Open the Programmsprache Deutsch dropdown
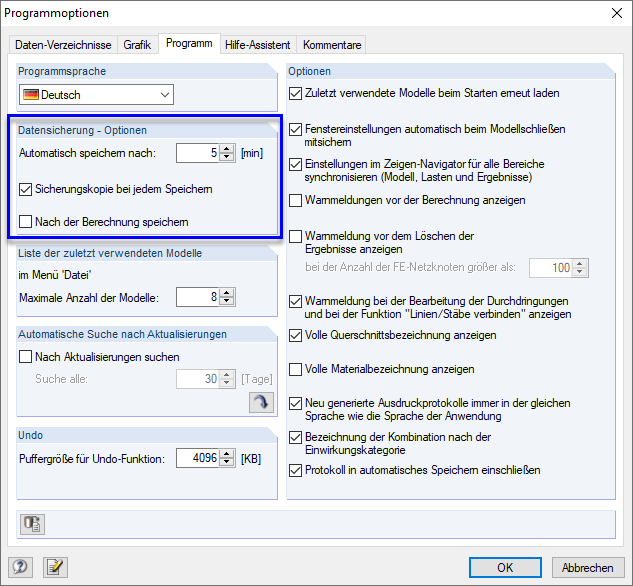The height and width of the screenshot is (586, 633). point(96,94)
